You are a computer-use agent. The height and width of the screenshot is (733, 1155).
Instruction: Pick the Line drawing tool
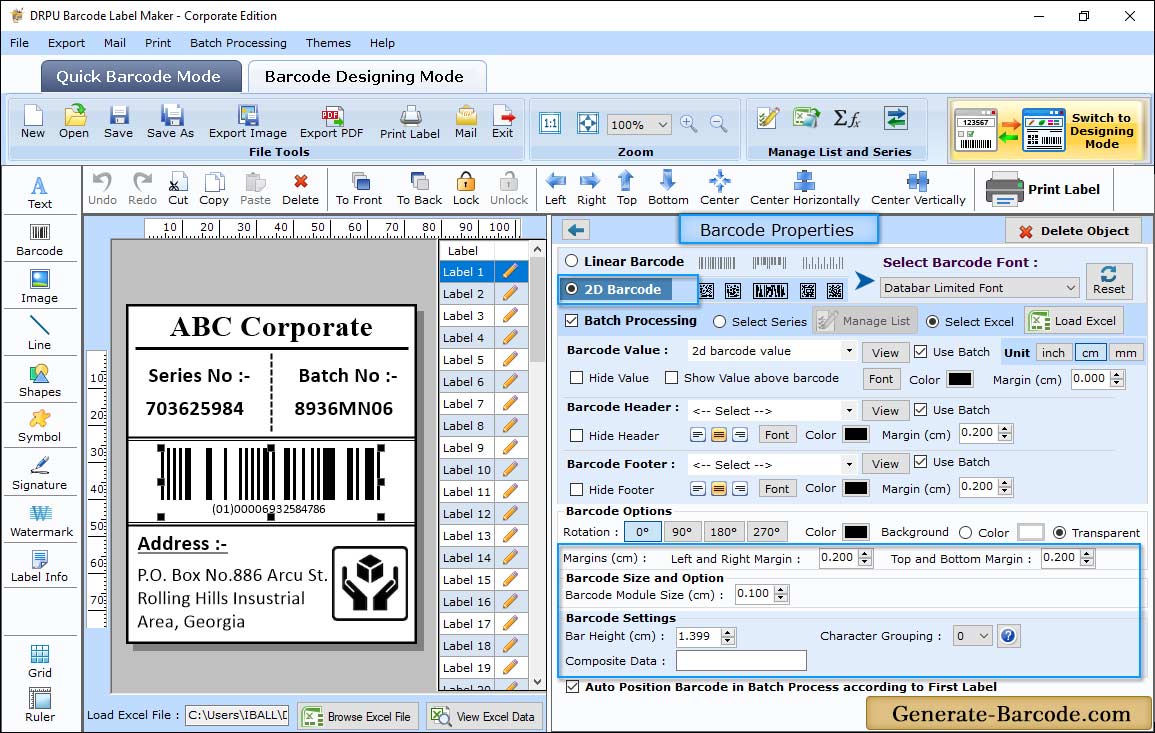[40, 333]
